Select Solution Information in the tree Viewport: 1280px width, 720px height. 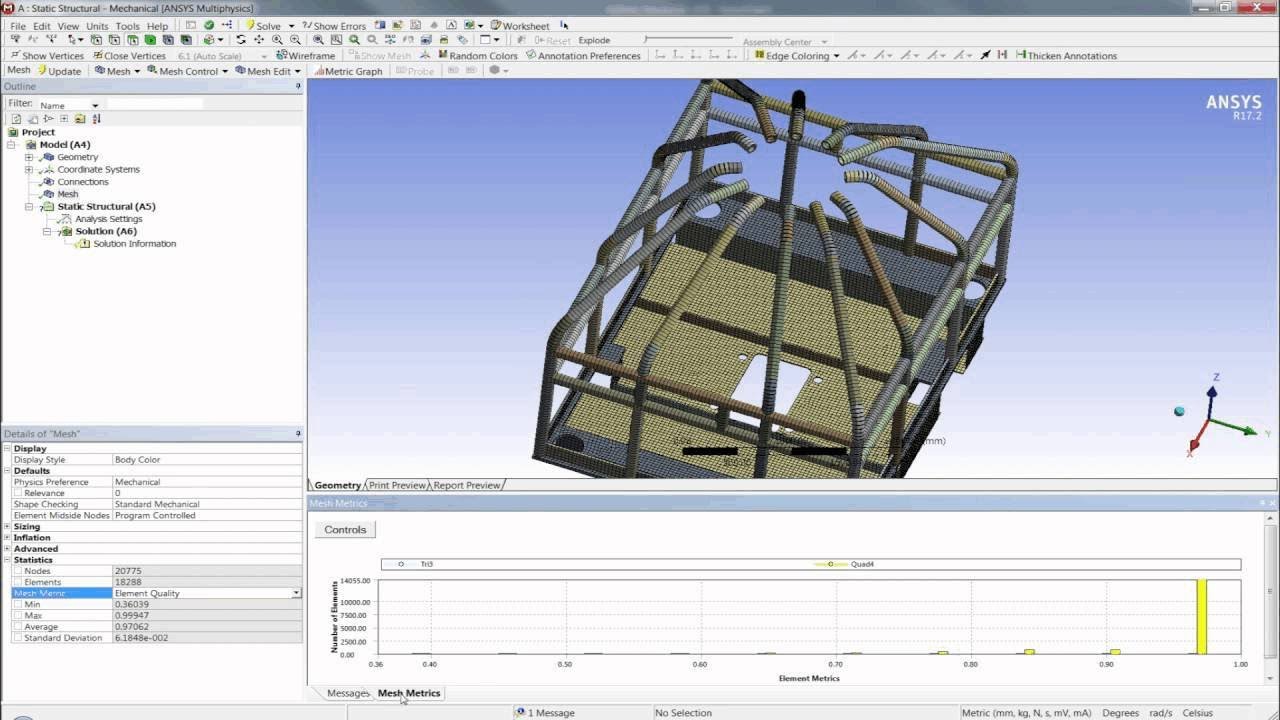pyautogui.click(x=134, y=243)
